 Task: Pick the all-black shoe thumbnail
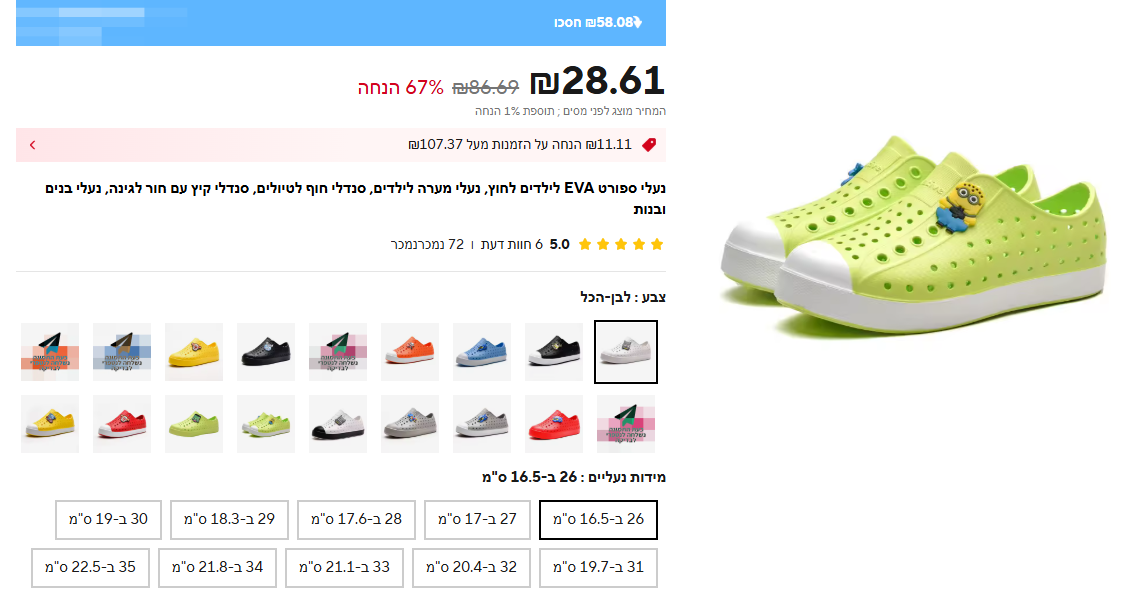[266, 351]
